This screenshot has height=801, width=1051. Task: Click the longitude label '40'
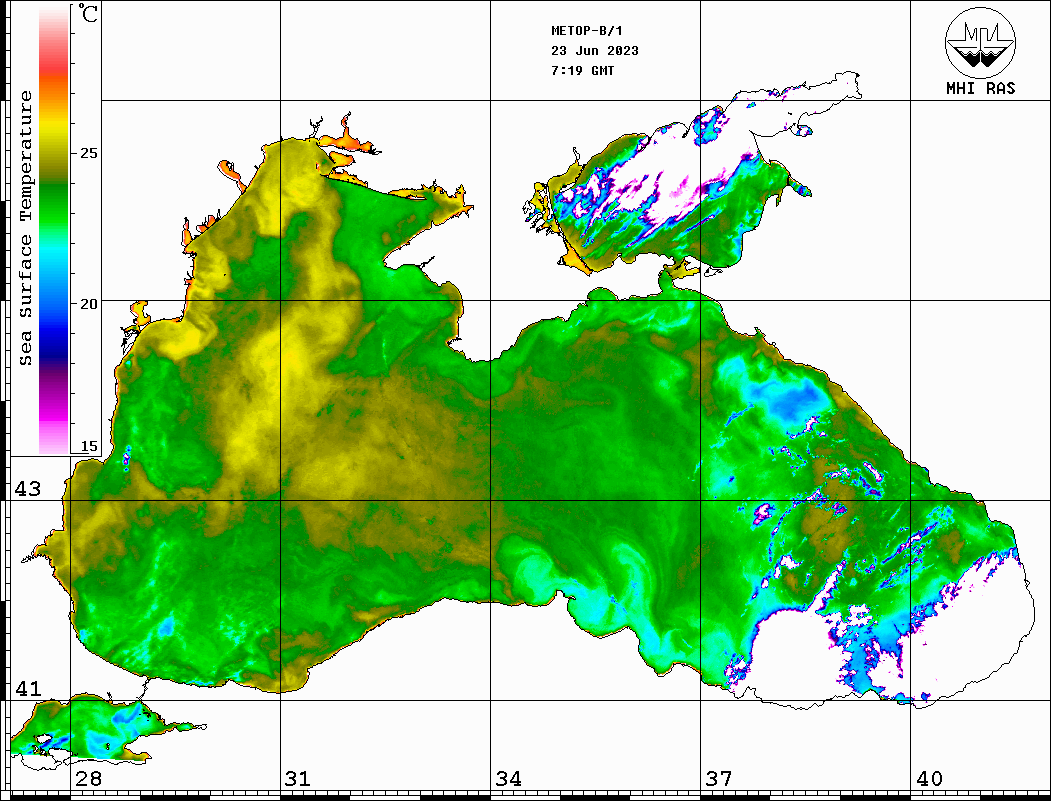coord(929,779)
